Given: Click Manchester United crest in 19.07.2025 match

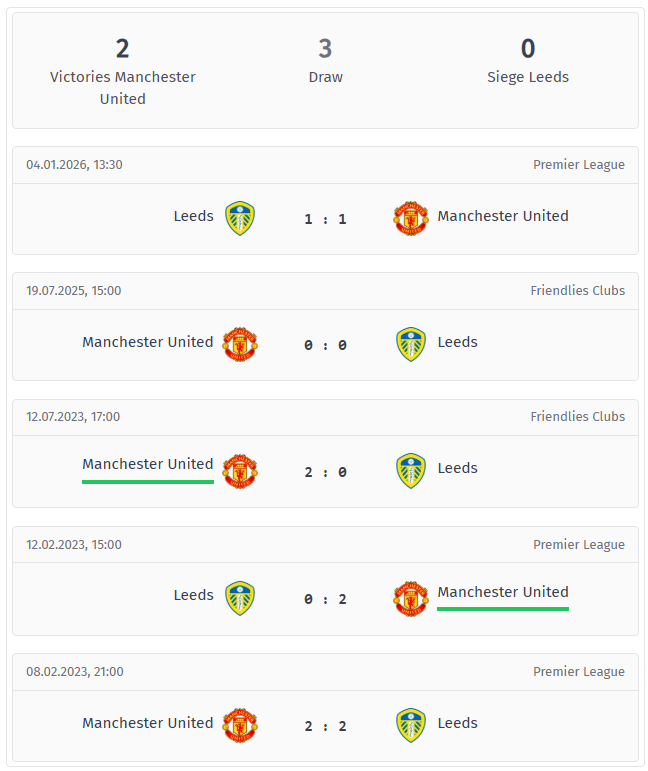Looking at the screenshot, I should [x=240, y=344].
